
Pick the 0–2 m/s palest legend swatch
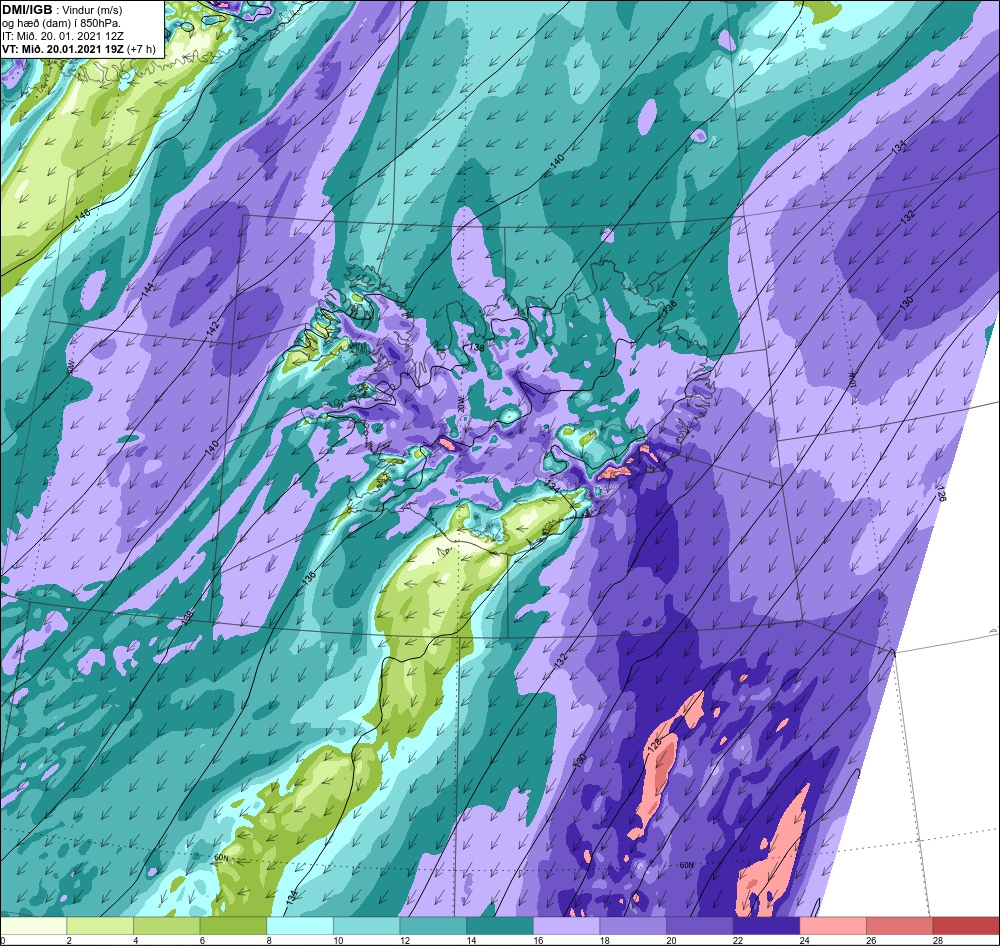coord(33,926)
